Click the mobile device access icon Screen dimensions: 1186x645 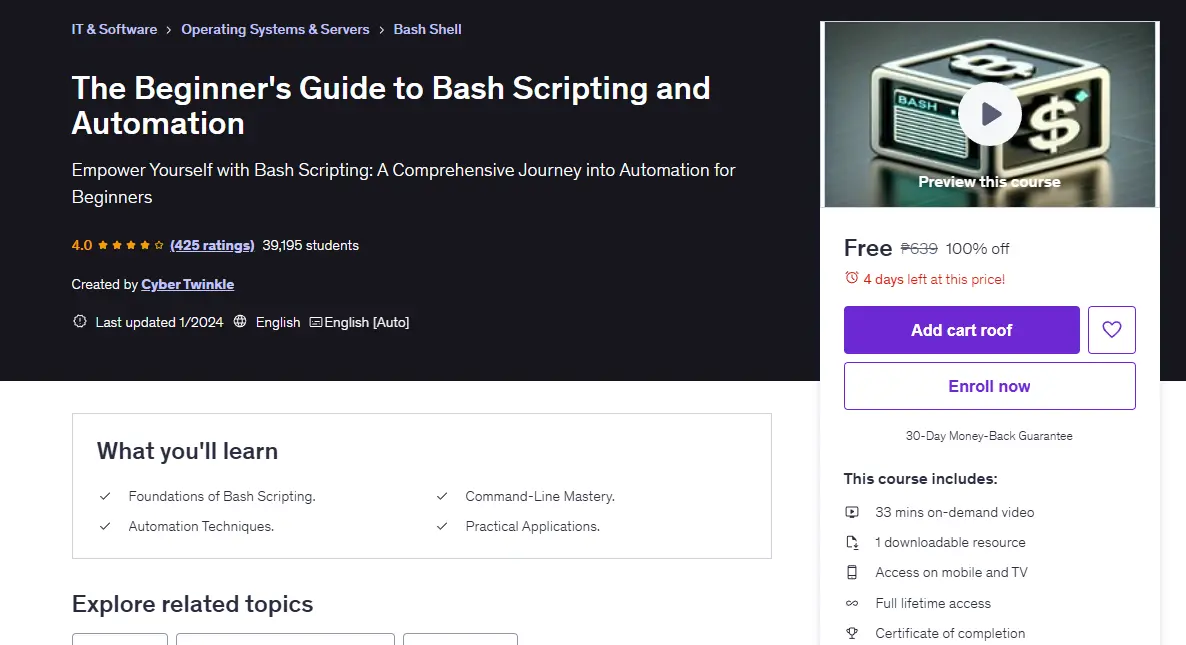(852, 572)
